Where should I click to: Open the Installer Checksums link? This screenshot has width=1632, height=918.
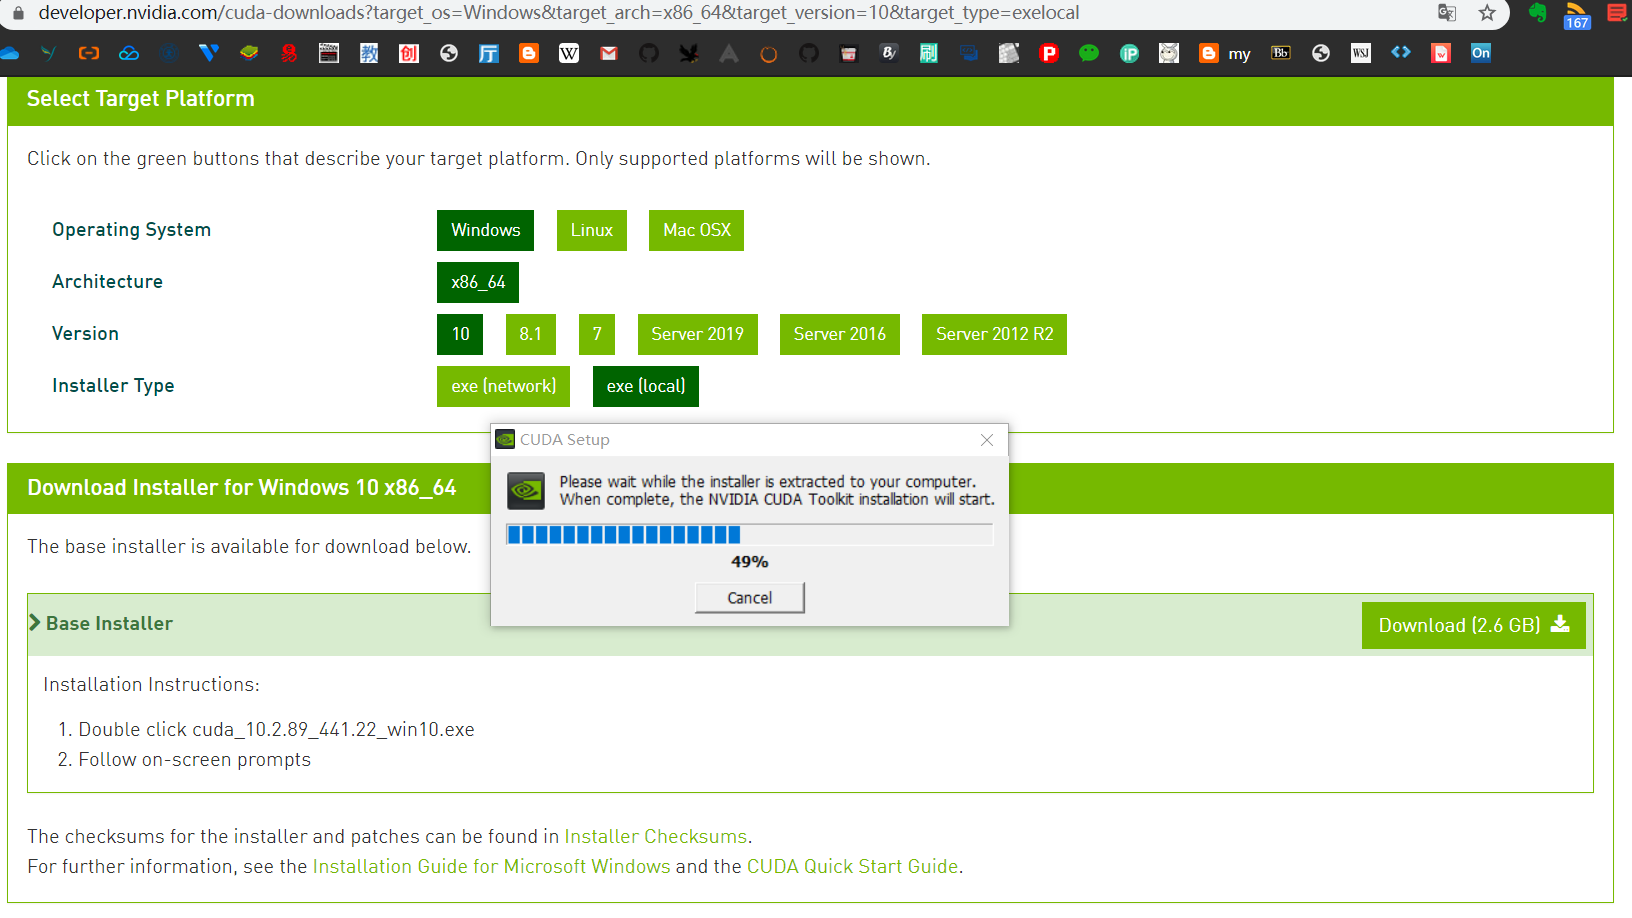pos(656,836)
